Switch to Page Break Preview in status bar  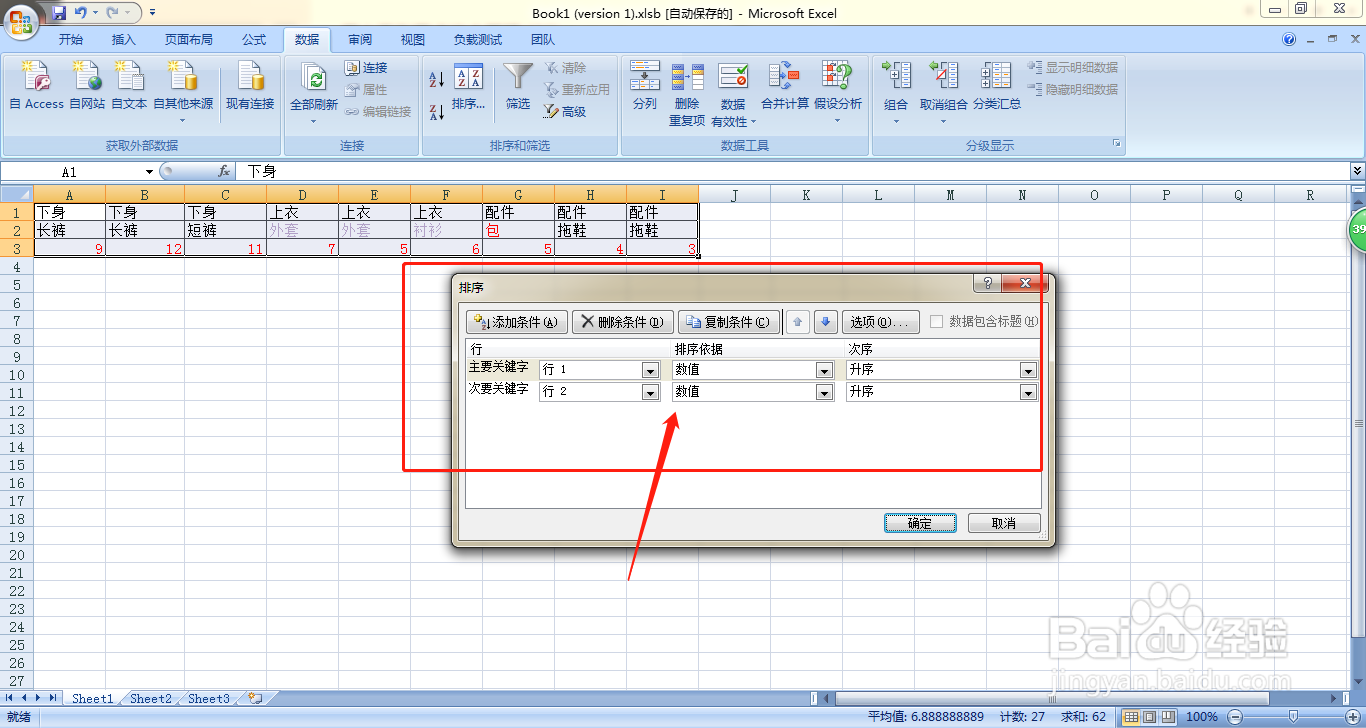[1168, 716]
